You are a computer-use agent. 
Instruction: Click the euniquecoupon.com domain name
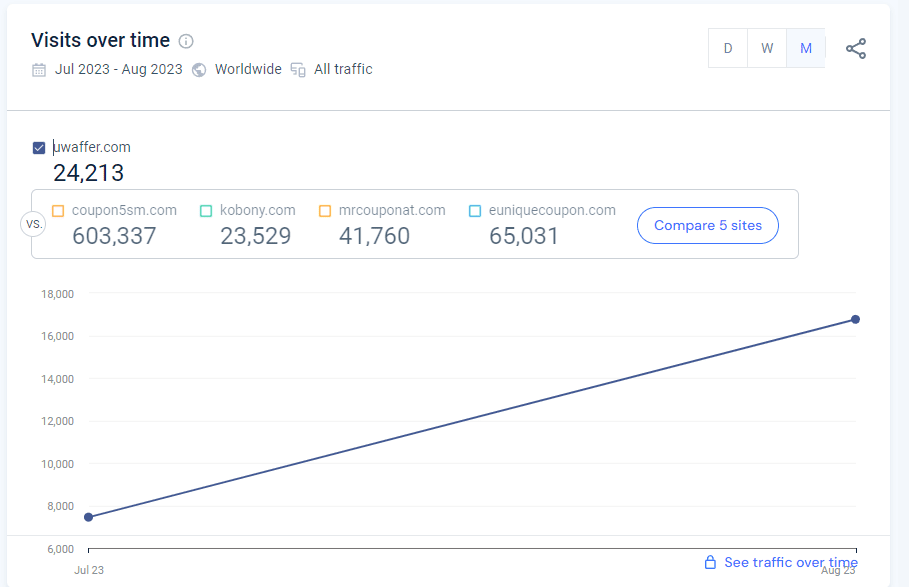pos(552,210)
